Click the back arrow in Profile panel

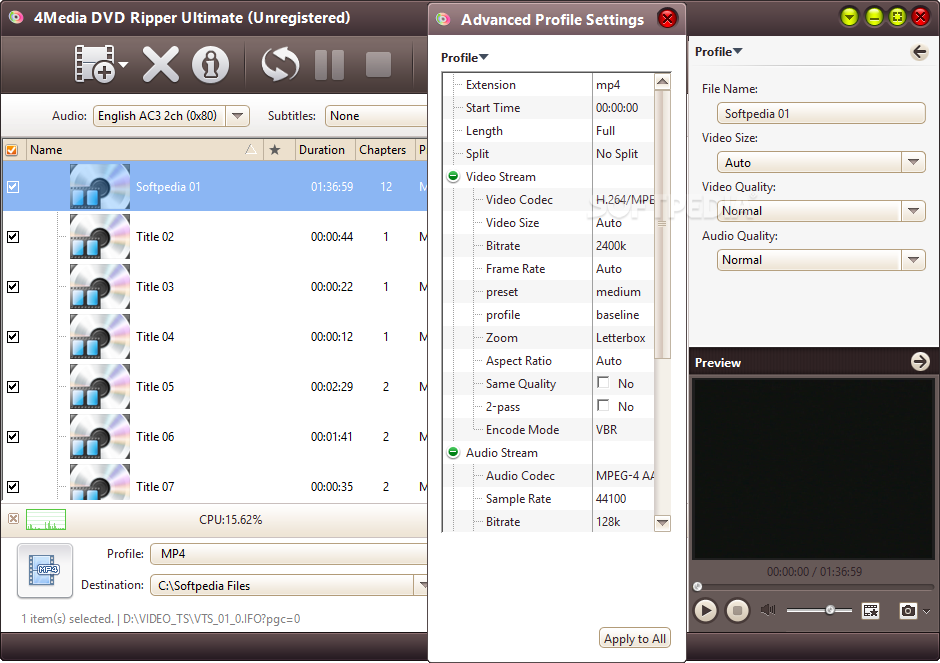pos(919,52)
